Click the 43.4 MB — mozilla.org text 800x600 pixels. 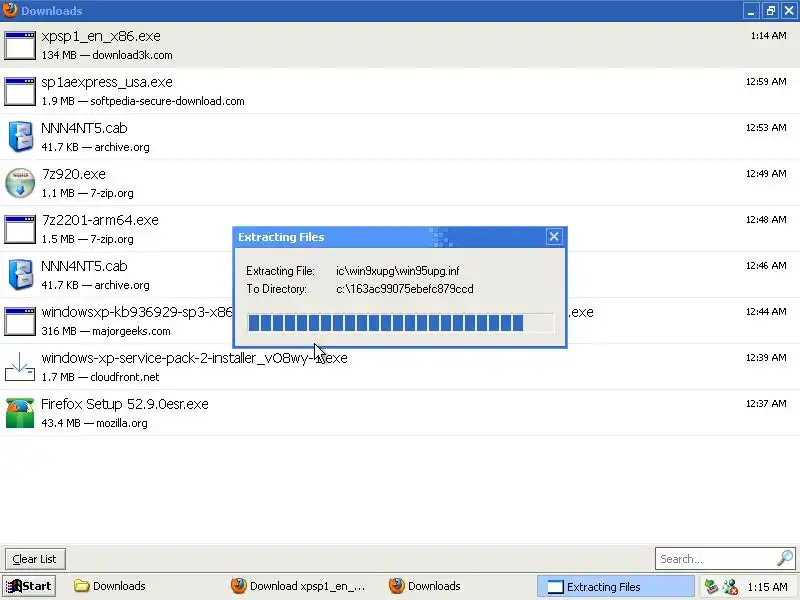click(x=94, y=423)
